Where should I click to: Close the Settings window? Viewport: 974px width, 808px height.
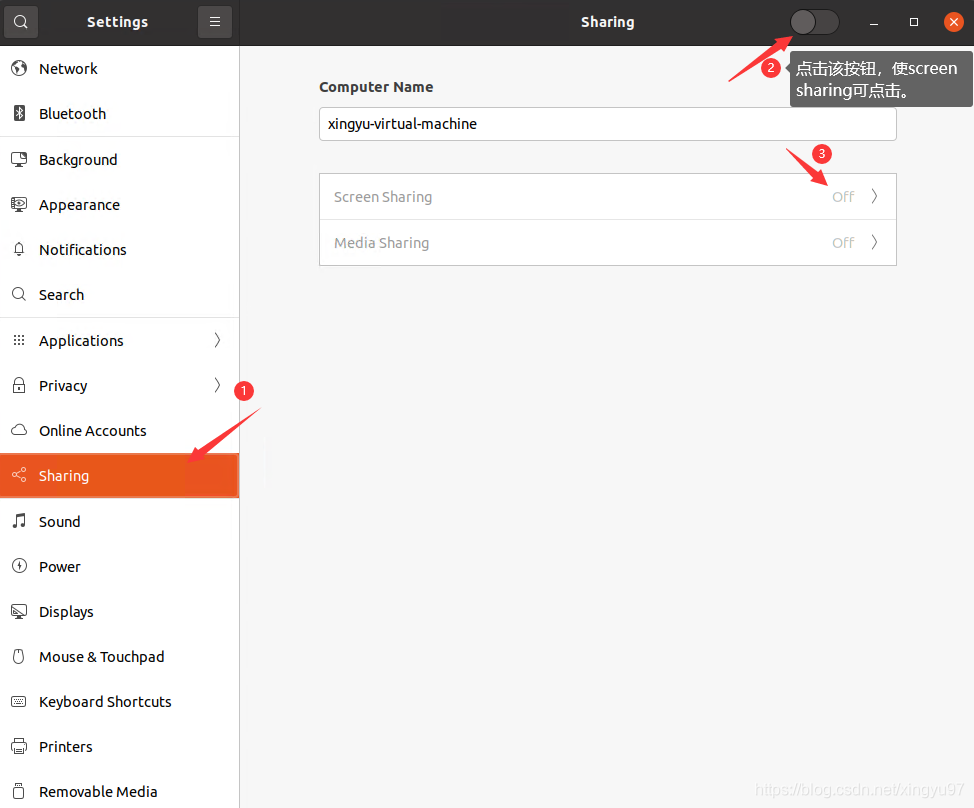[x=954, y=22]
